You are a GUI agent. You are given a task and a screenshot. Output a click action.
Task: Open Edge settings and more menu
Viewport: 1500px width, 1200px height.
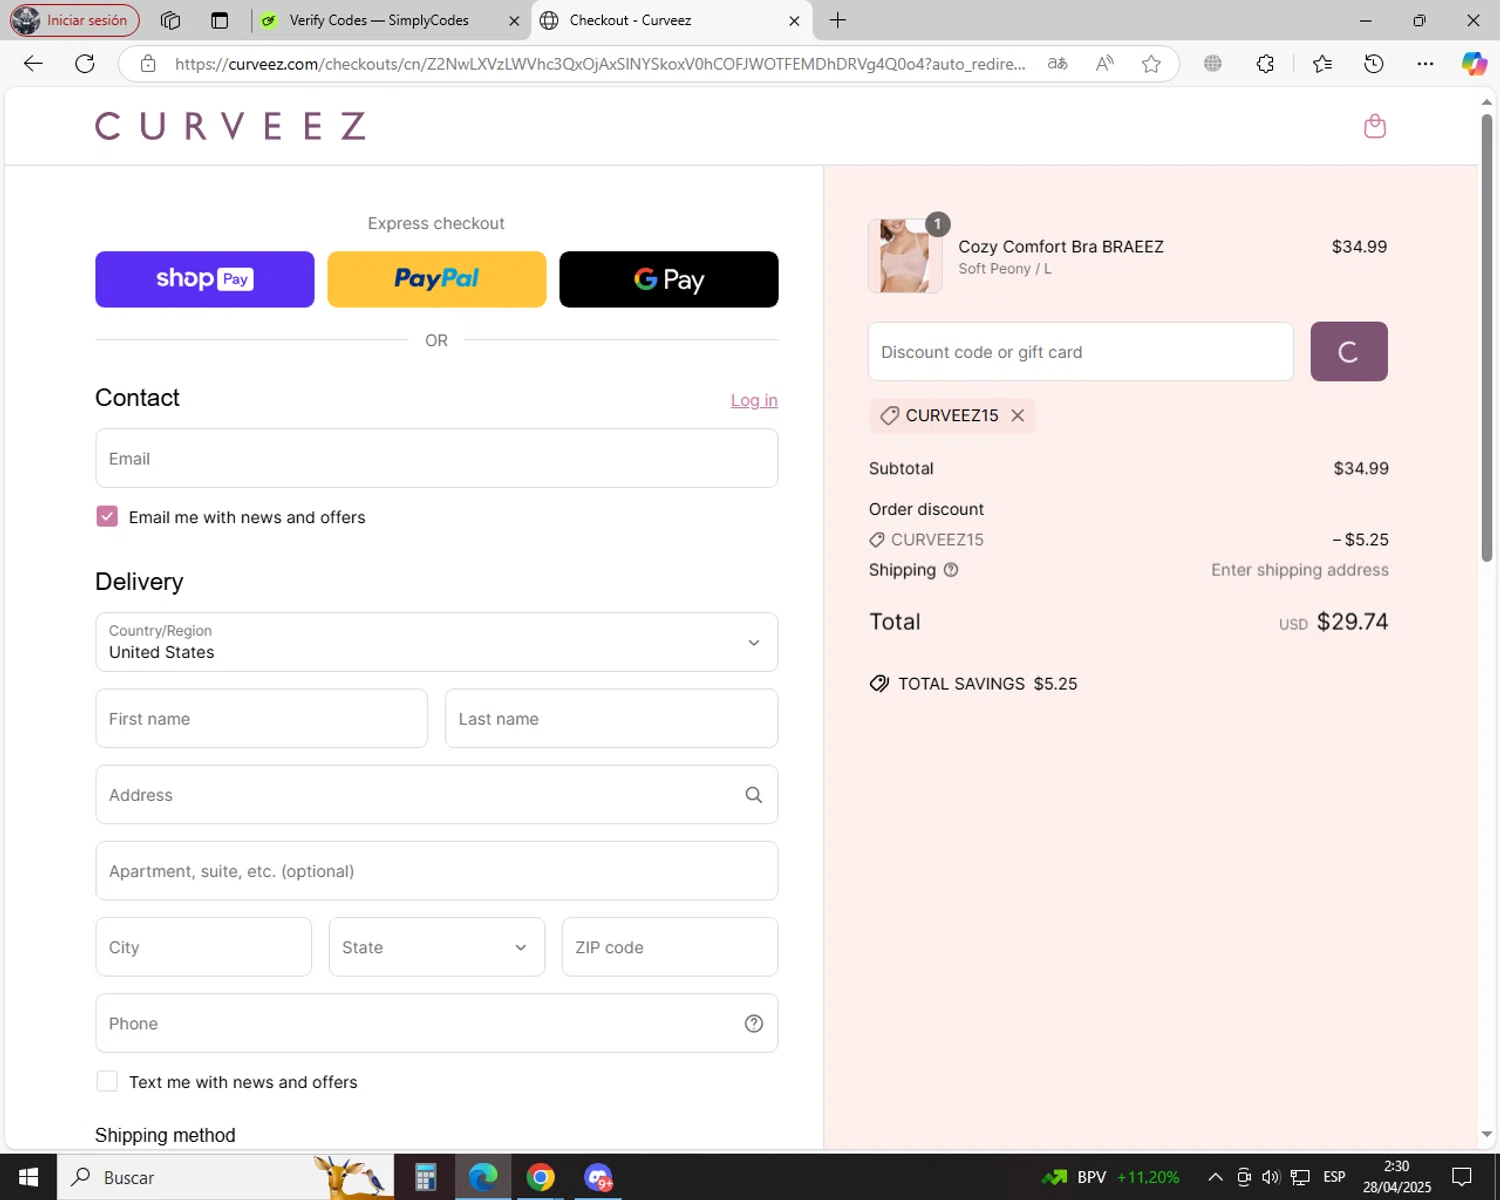point(1425,64)
